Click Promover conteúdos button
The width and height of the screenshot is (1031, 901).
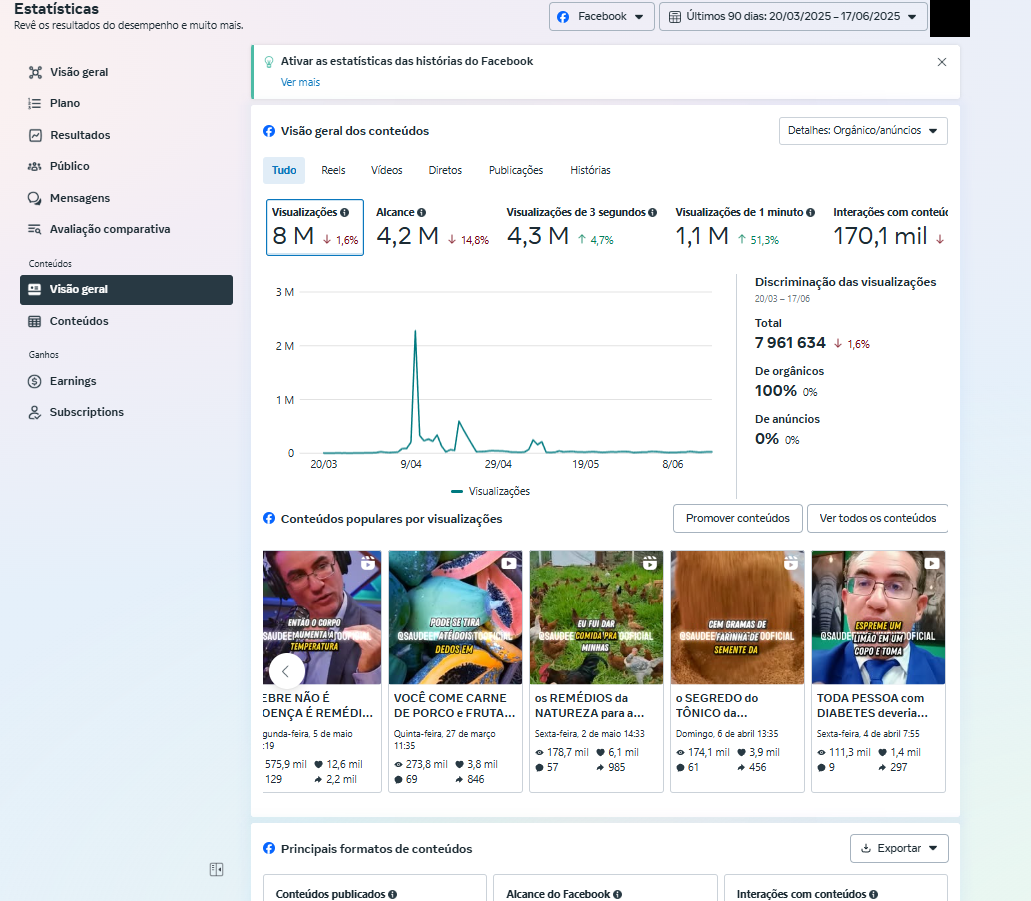click(738, 518)
